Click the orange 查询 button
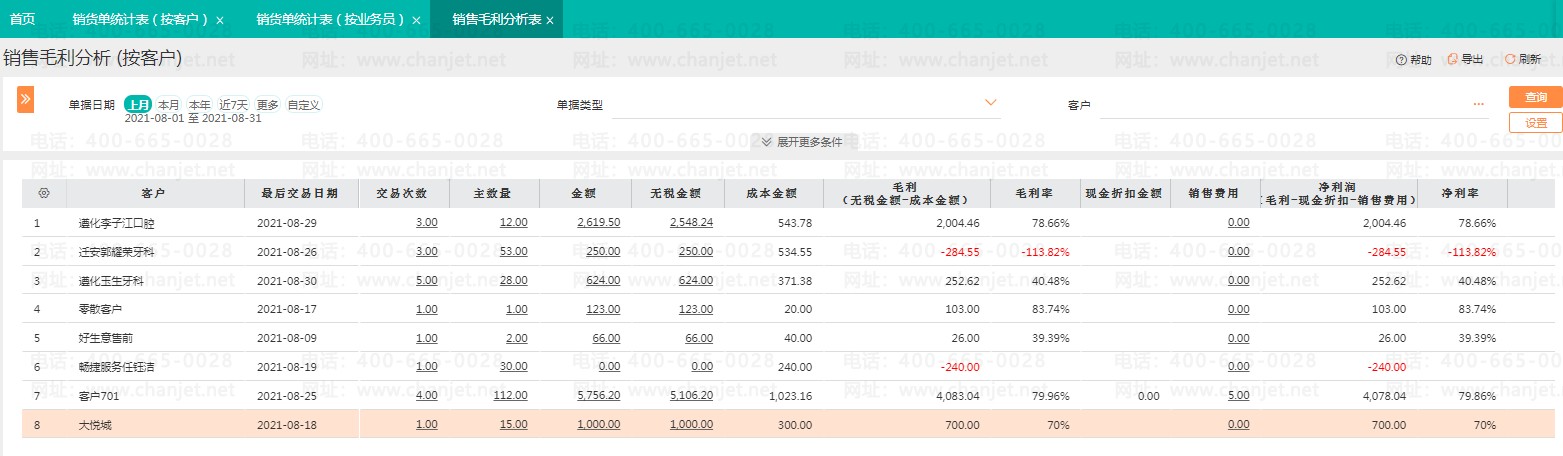This screenshot has height=456, width=1563. pyautogui.click(x=1536, y=97)
